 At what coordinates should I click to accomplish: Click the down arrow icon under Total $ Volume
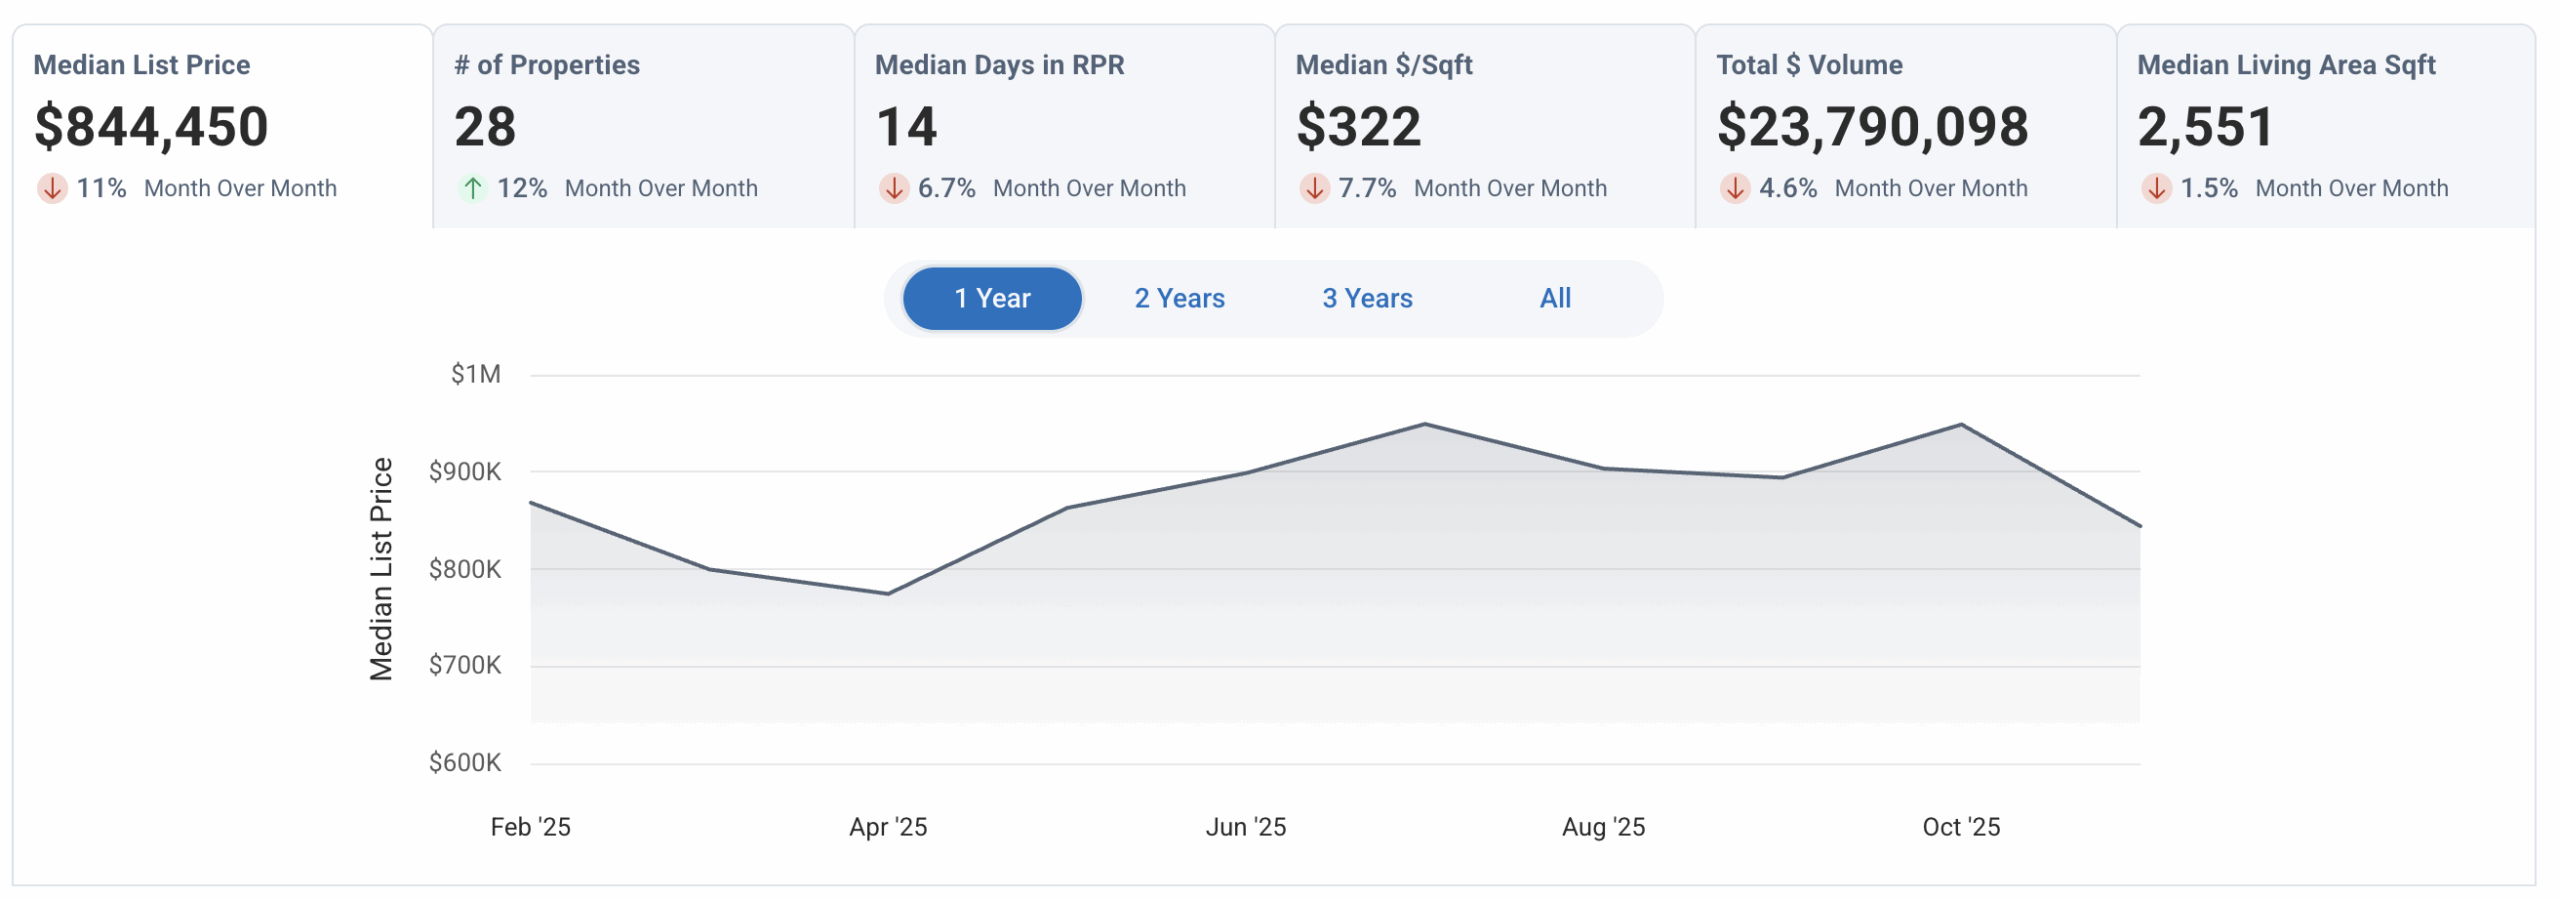point(1735,188)
